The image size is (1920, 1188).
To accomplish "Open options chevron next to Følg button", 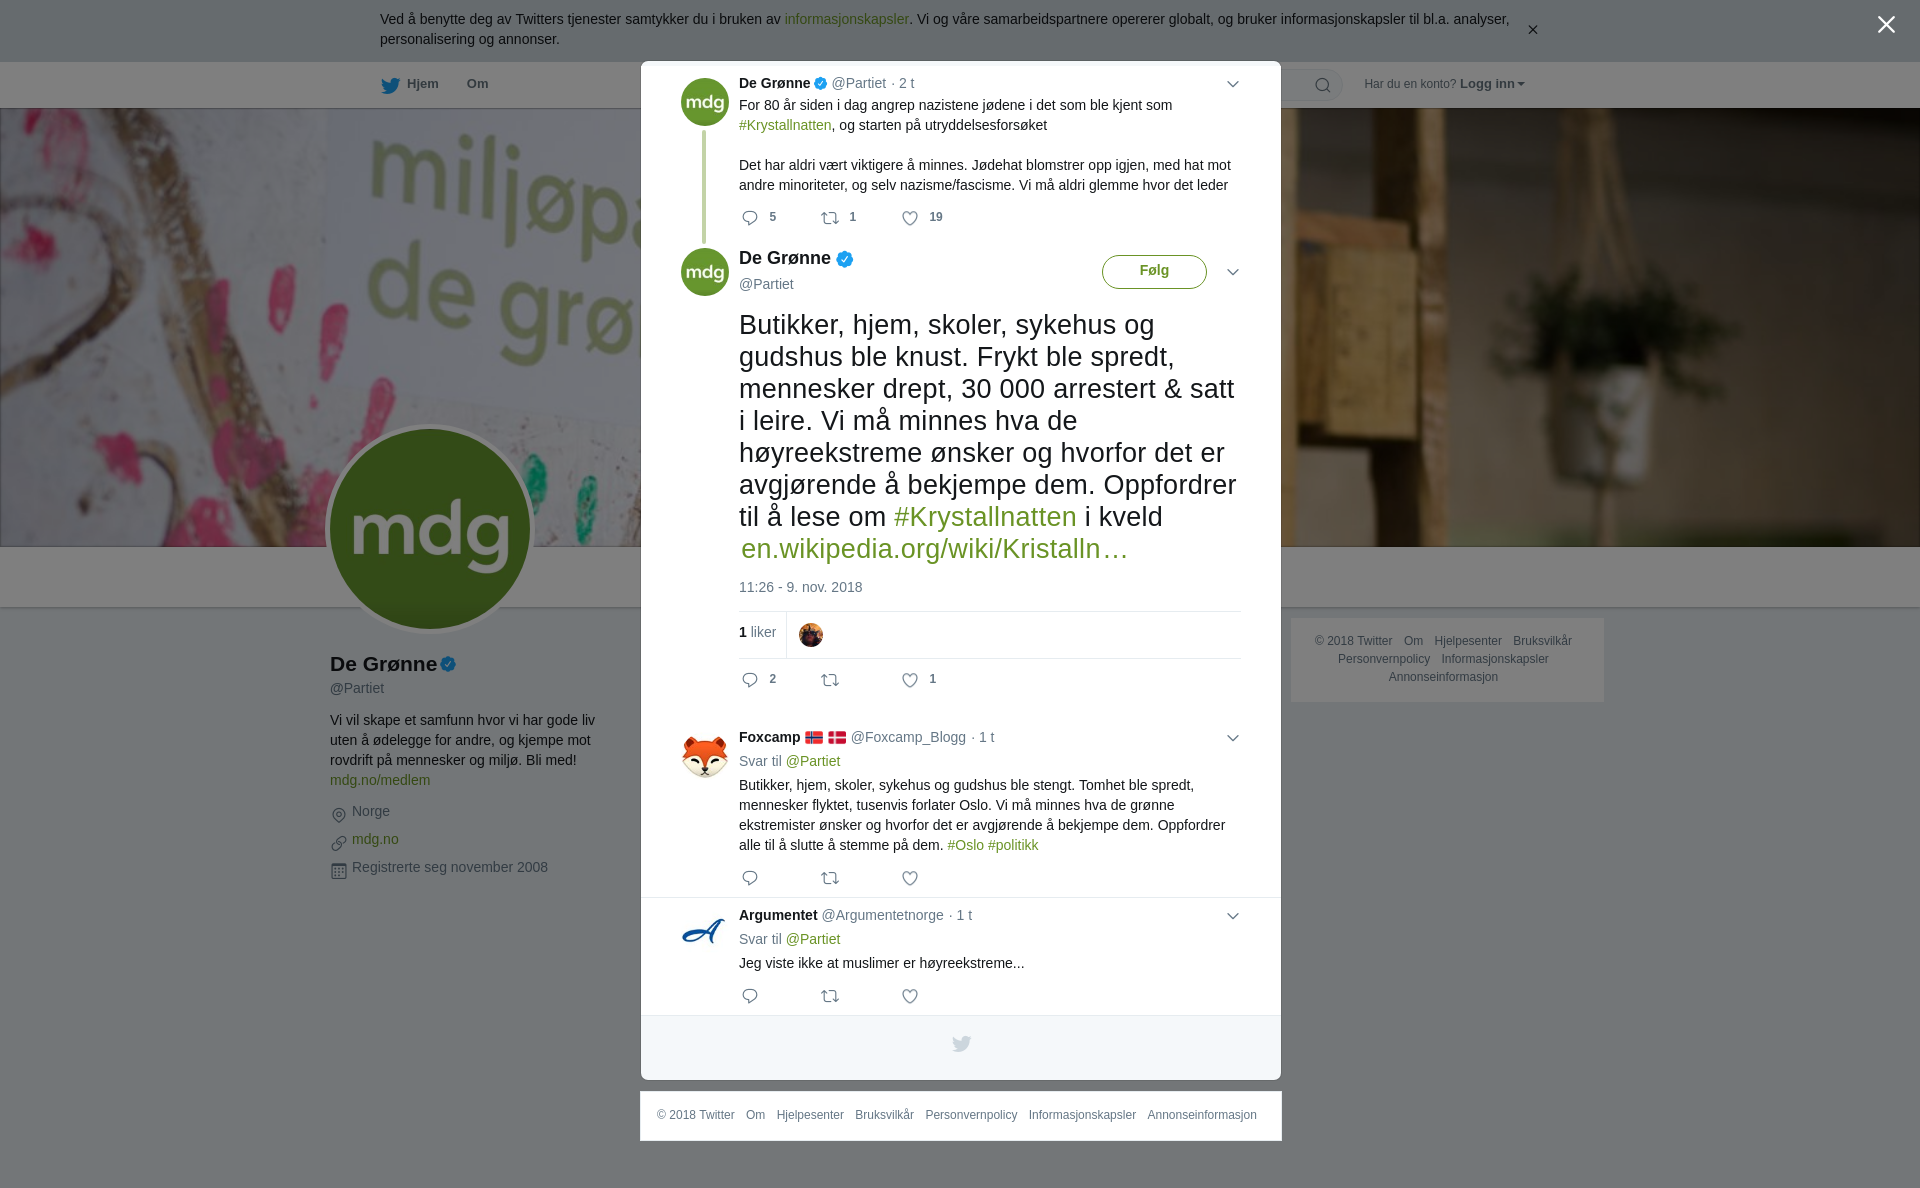I will pyautogui.click(x=1233, y=272).
